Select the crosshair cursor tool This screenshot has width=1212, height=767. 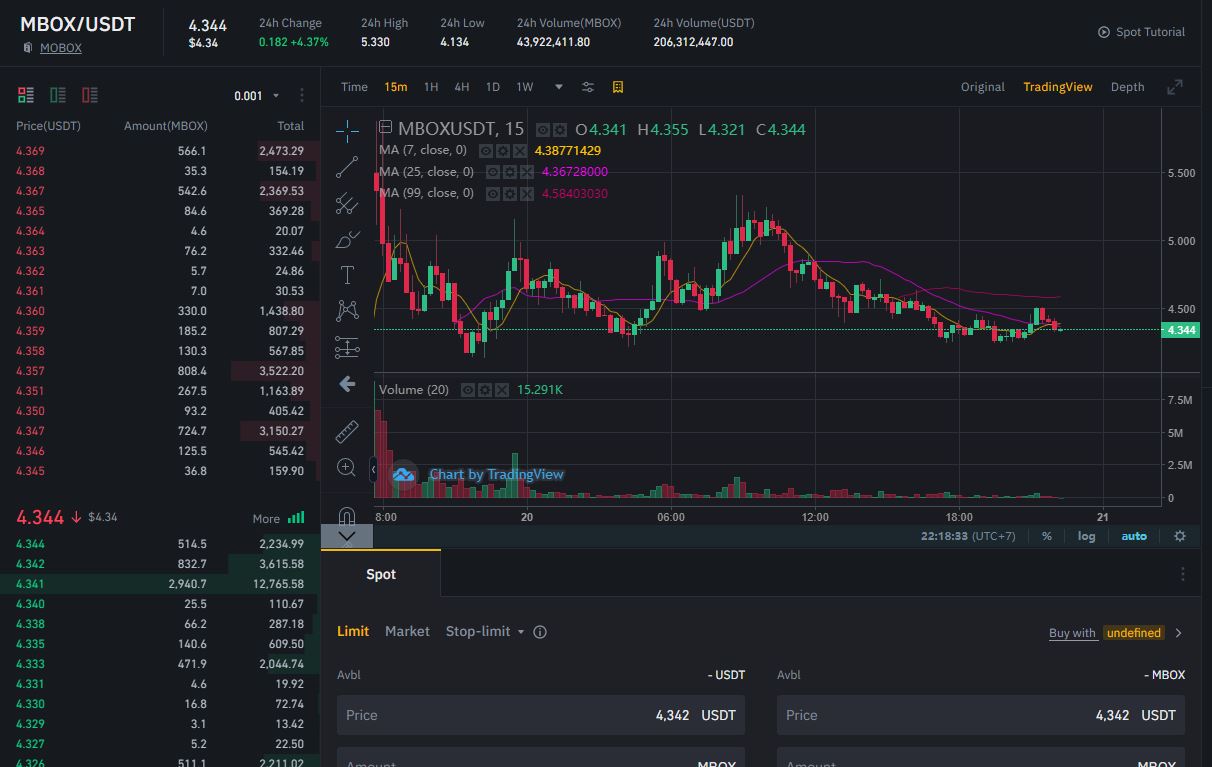click(347, 130)
